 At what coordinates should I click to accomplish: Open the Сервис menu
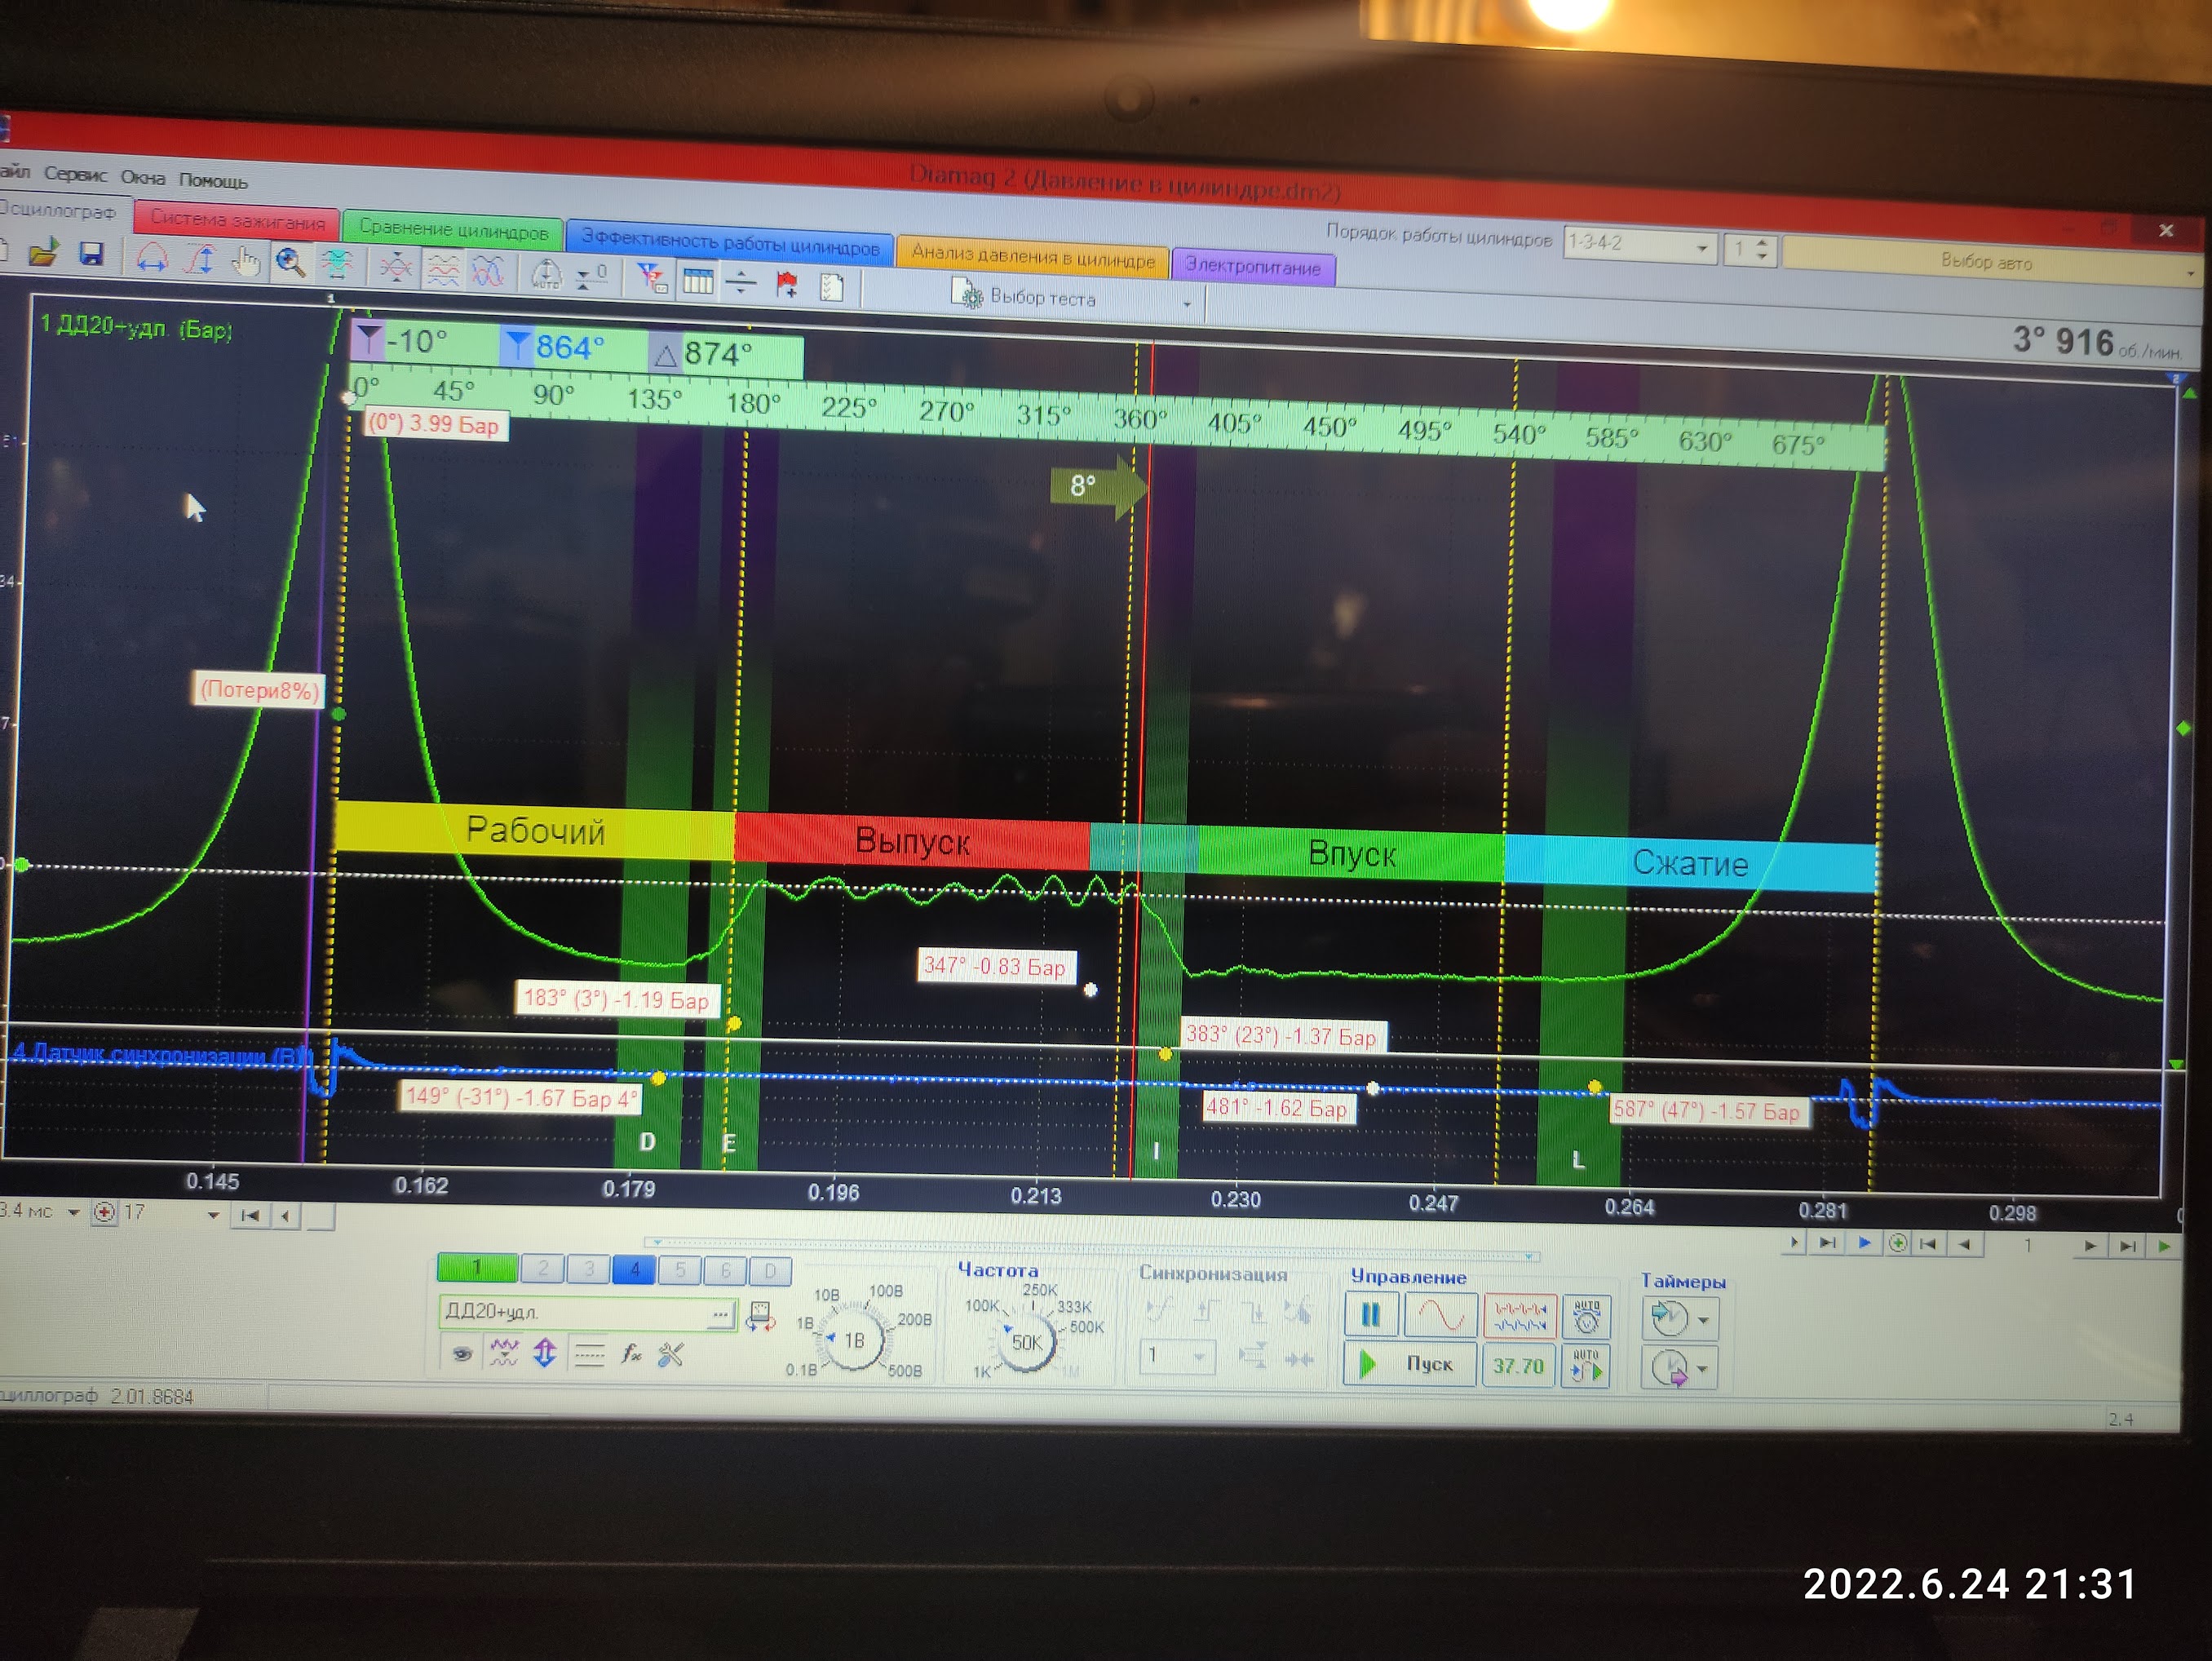pos(75,175)
